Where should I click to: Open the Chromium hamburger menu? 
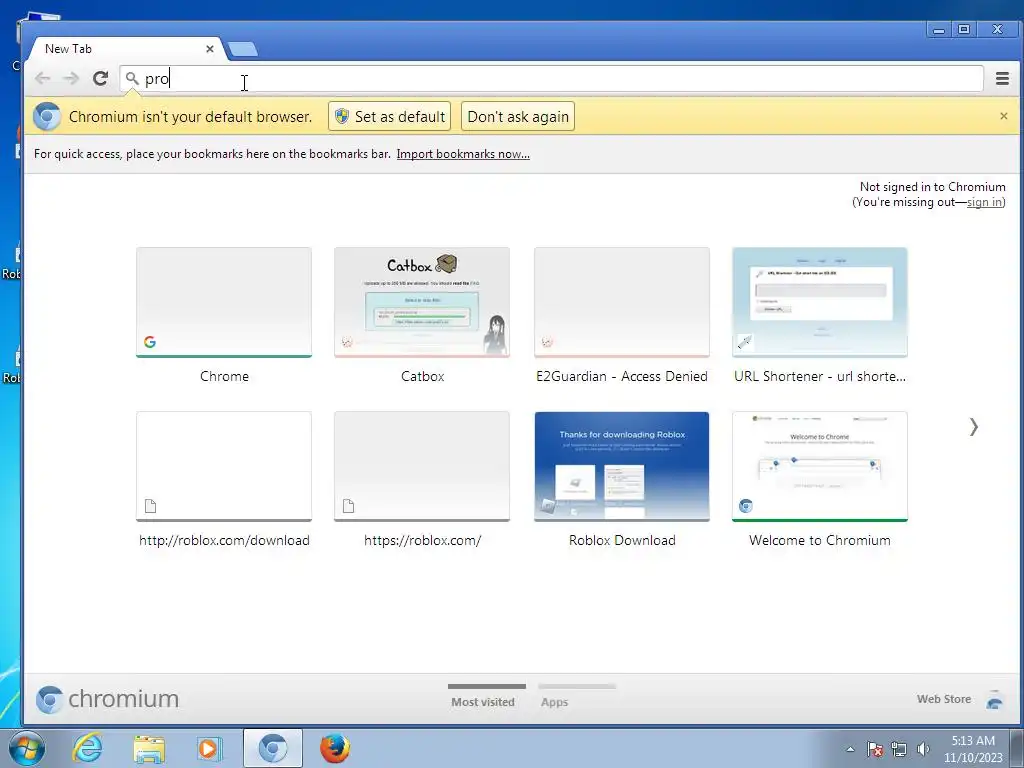coord(1002,78)
